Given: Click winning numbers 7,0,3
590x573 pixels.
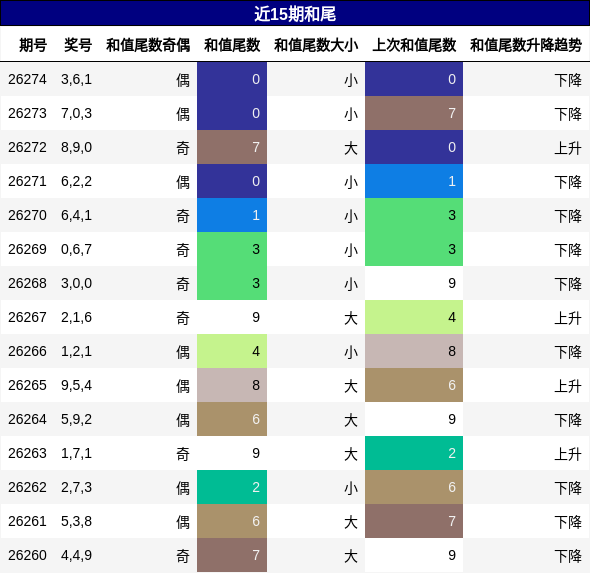Looking at the screenshot, I should coord(76,113).
